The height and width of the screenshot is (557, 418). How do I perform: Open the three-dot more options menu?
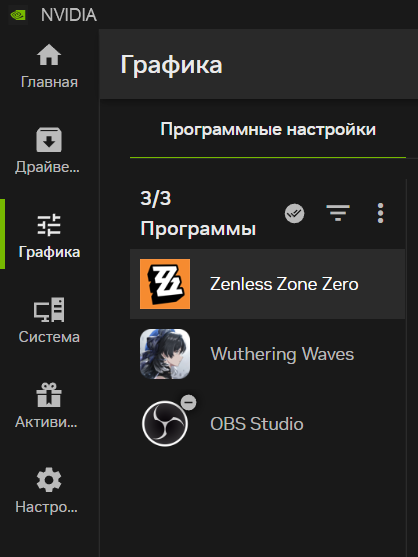click(380, 213)
